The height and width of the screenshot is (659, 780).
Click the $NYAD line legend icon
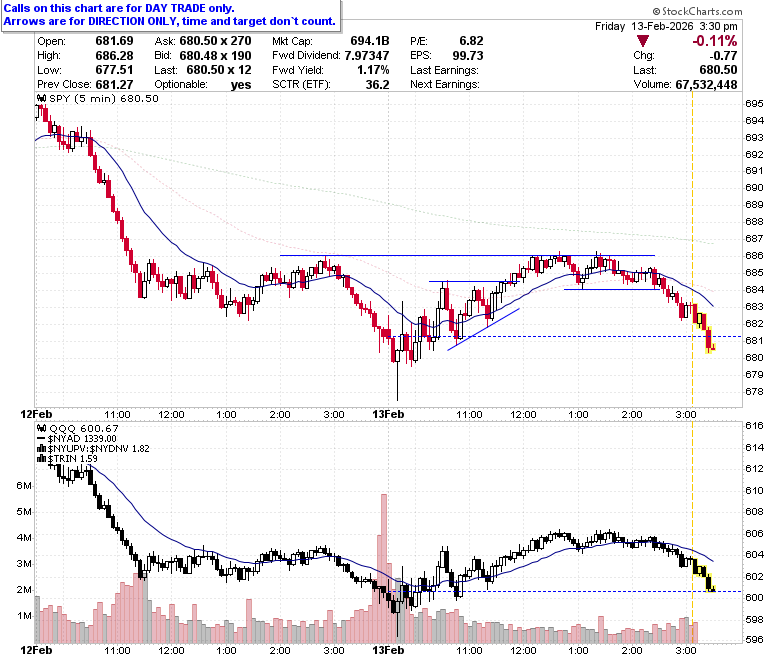click(x=42, y=439)
